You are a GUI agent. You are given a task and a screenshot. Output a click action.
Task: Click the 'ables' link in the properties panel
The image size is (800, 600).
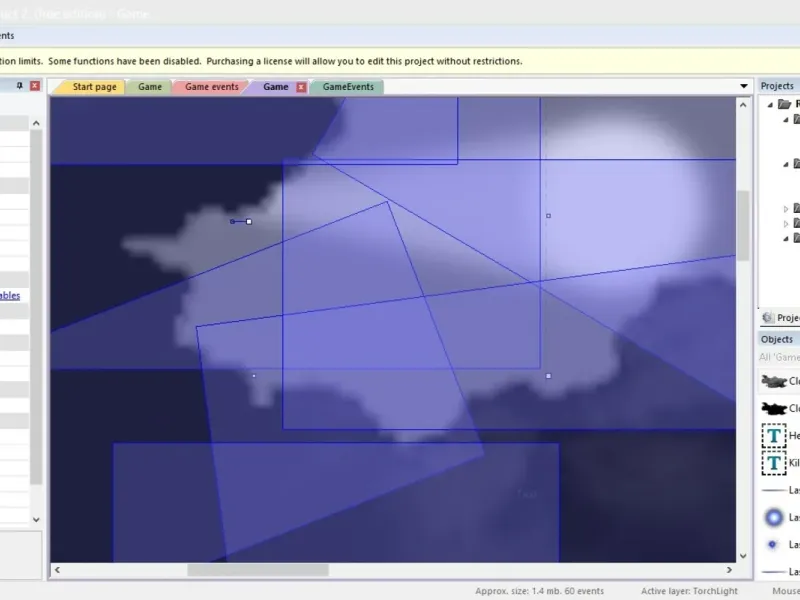tap(10, 295)
